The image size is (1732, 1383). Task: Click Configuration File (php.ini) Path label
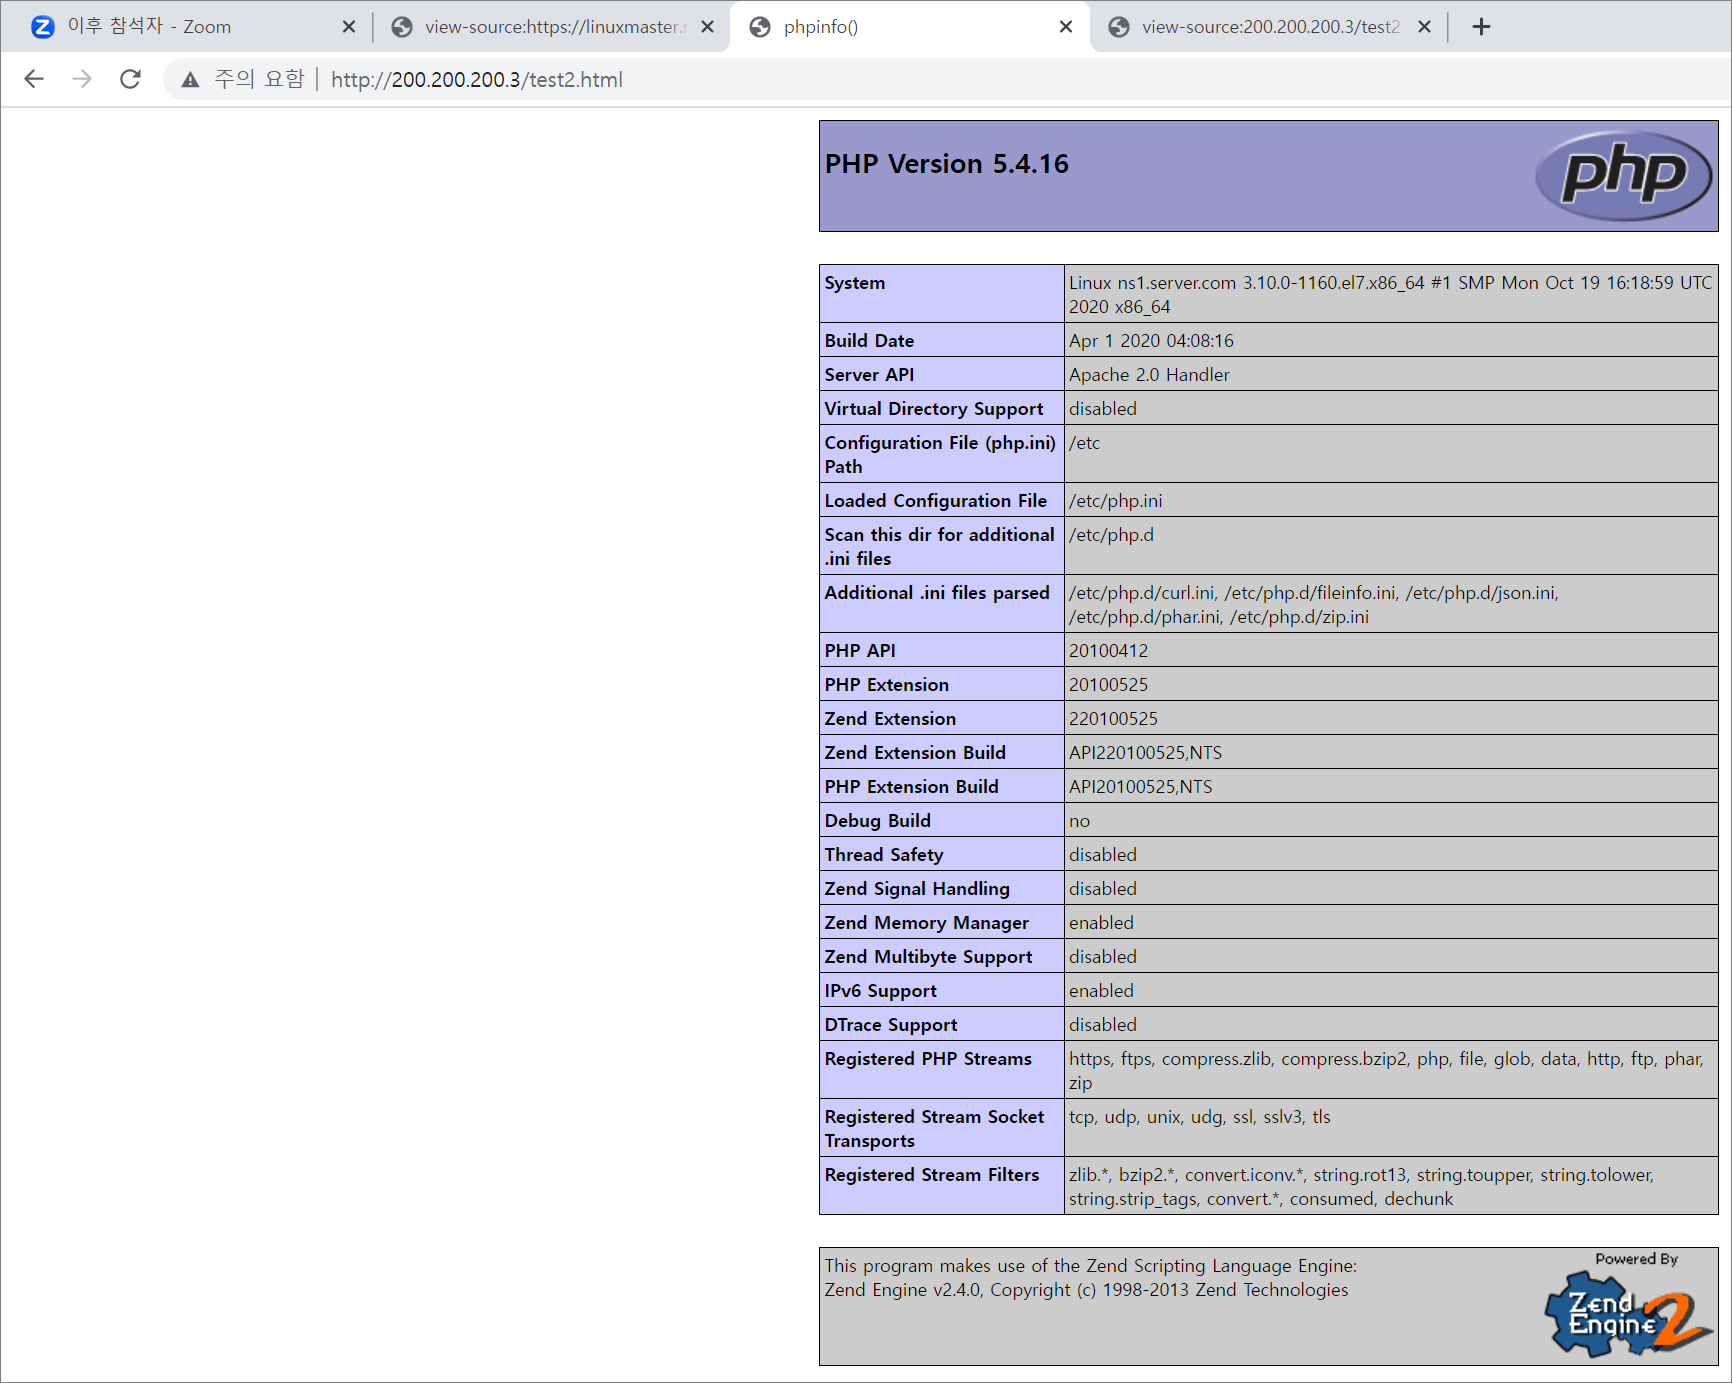pyautogui.click(x=940, y=454)
